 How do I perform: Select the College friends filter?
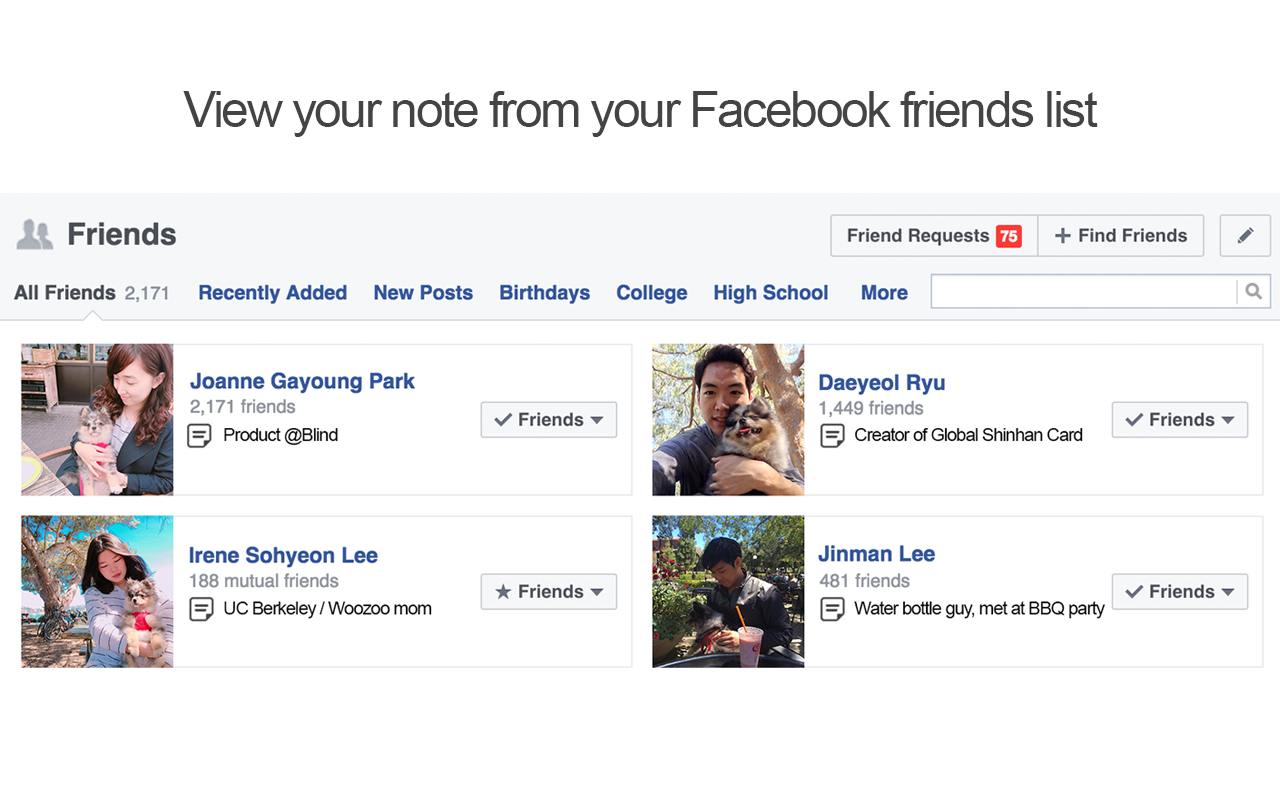[x=651, y=292]
